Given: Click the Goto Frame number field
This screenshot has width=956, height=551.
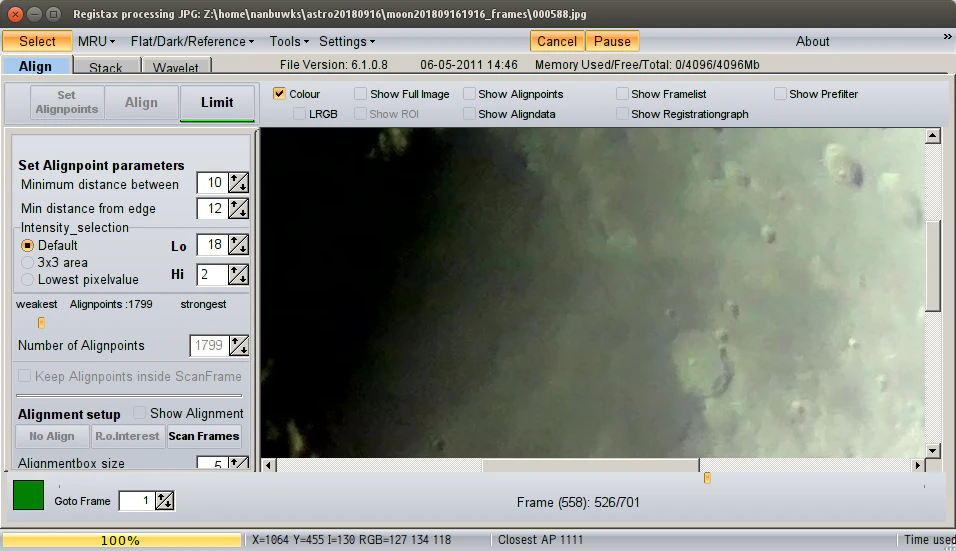Looking at the screenshot, I should tap(137, 501).
